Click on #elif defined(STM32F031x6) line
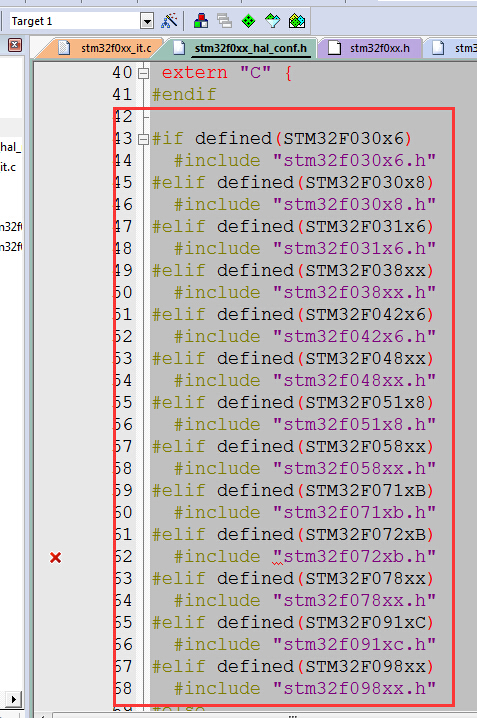 tap(293, 227)
